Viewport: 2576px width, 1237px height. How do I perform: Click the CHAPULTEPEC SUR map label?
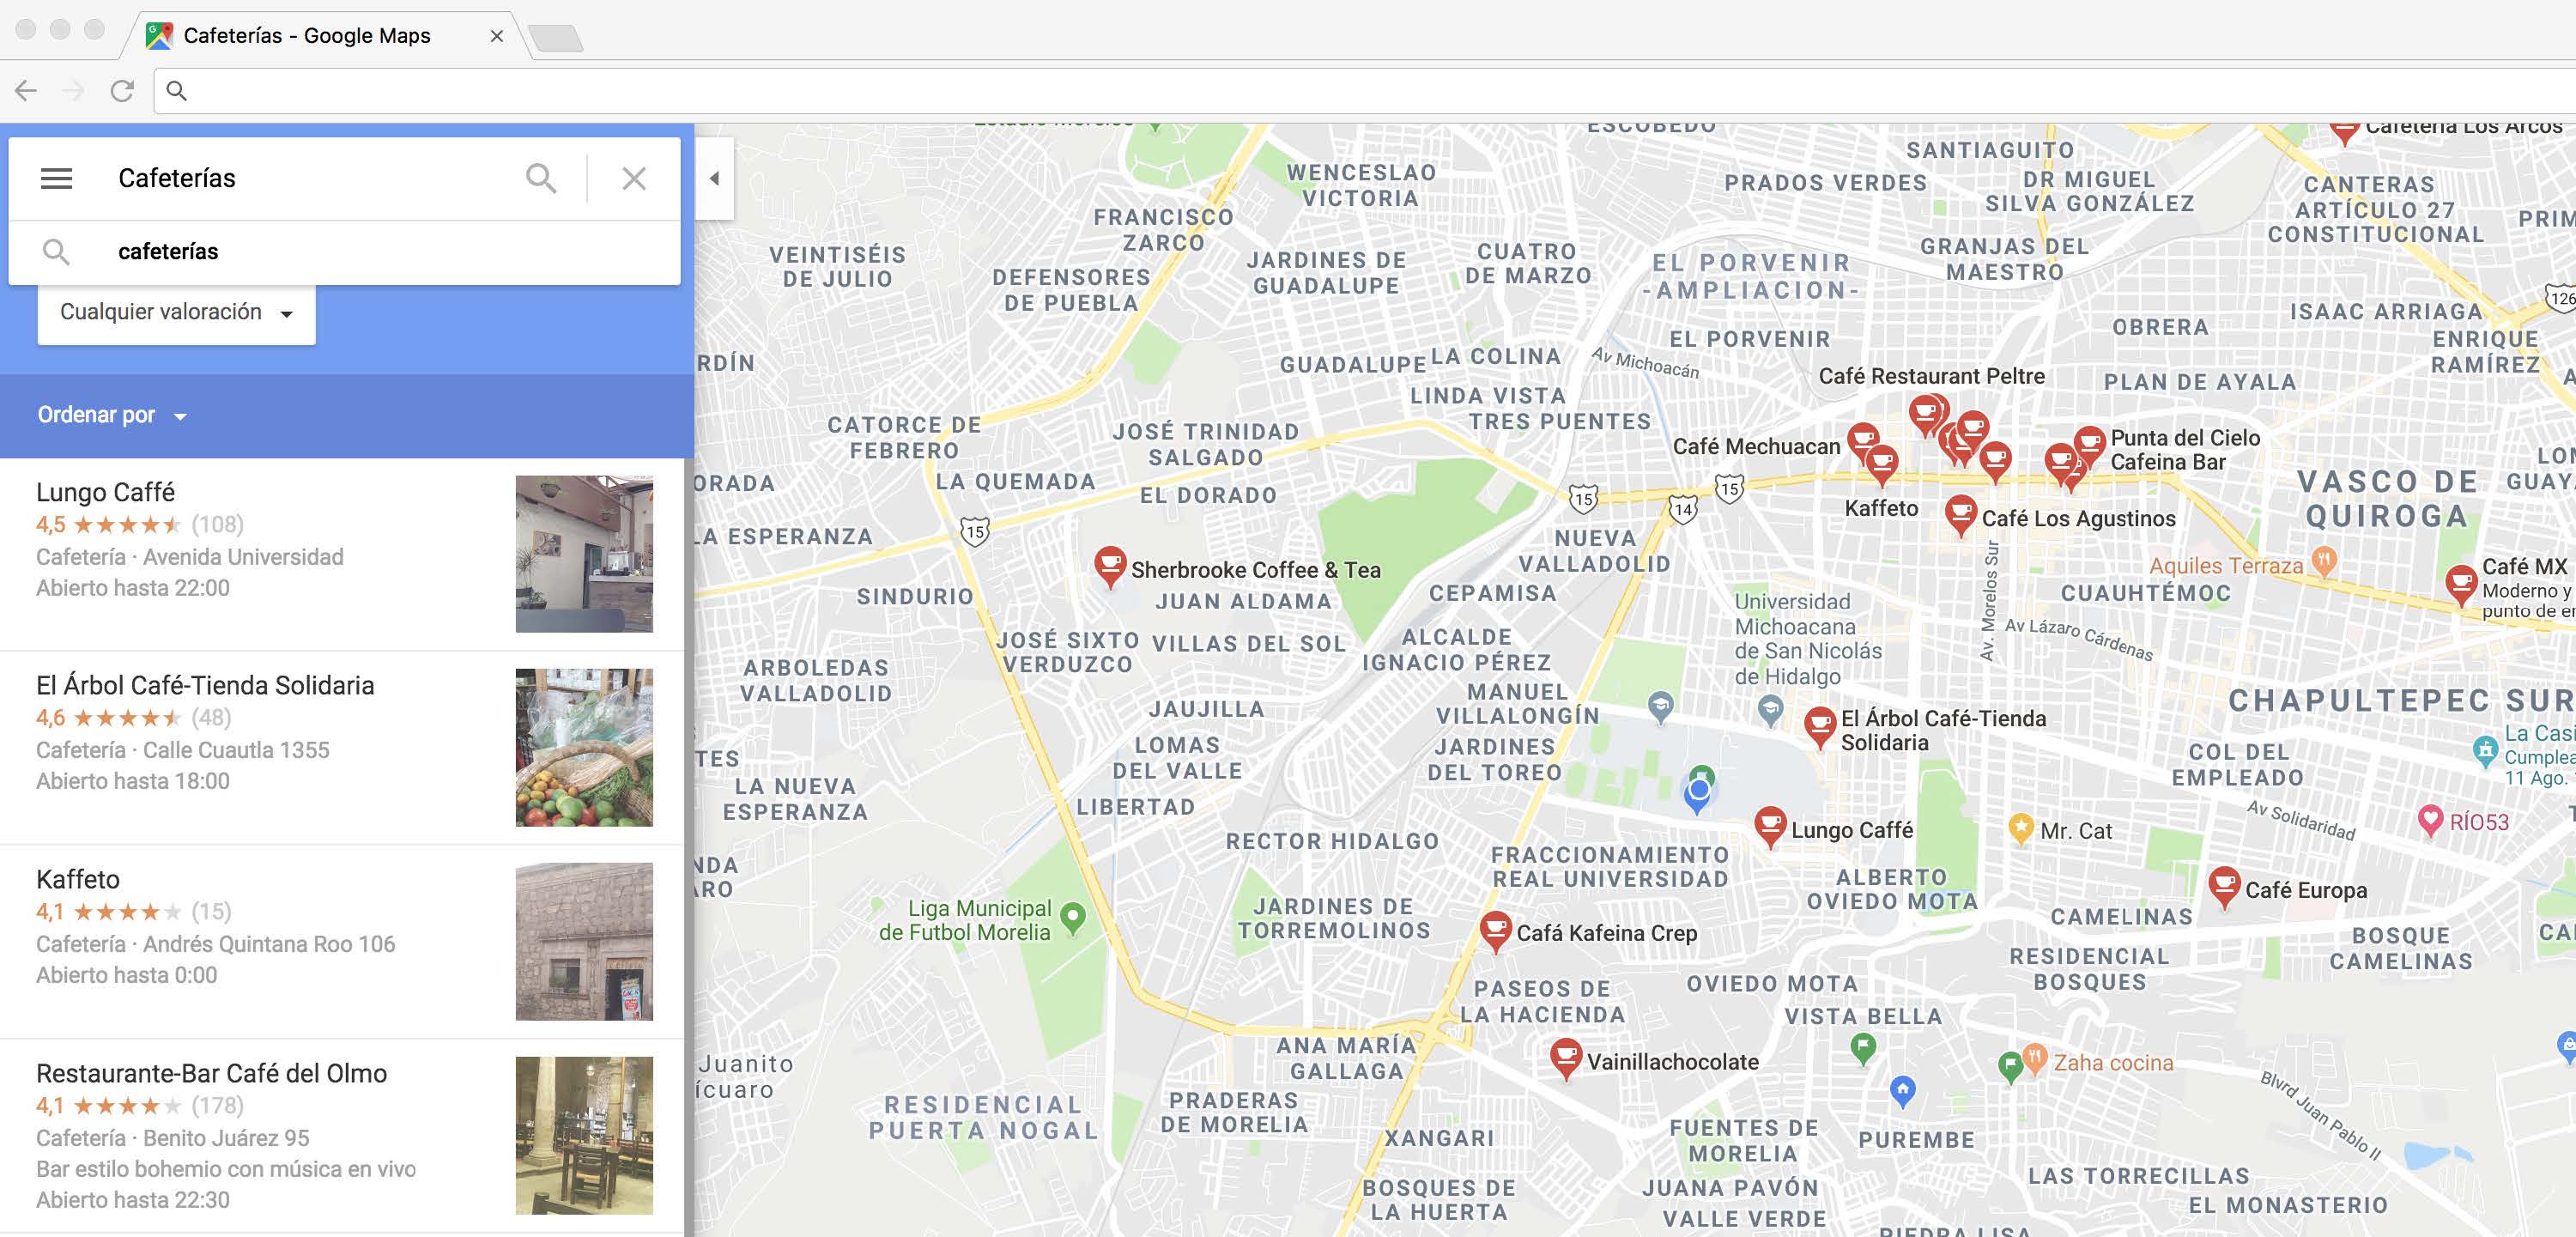coord(2400,700)
